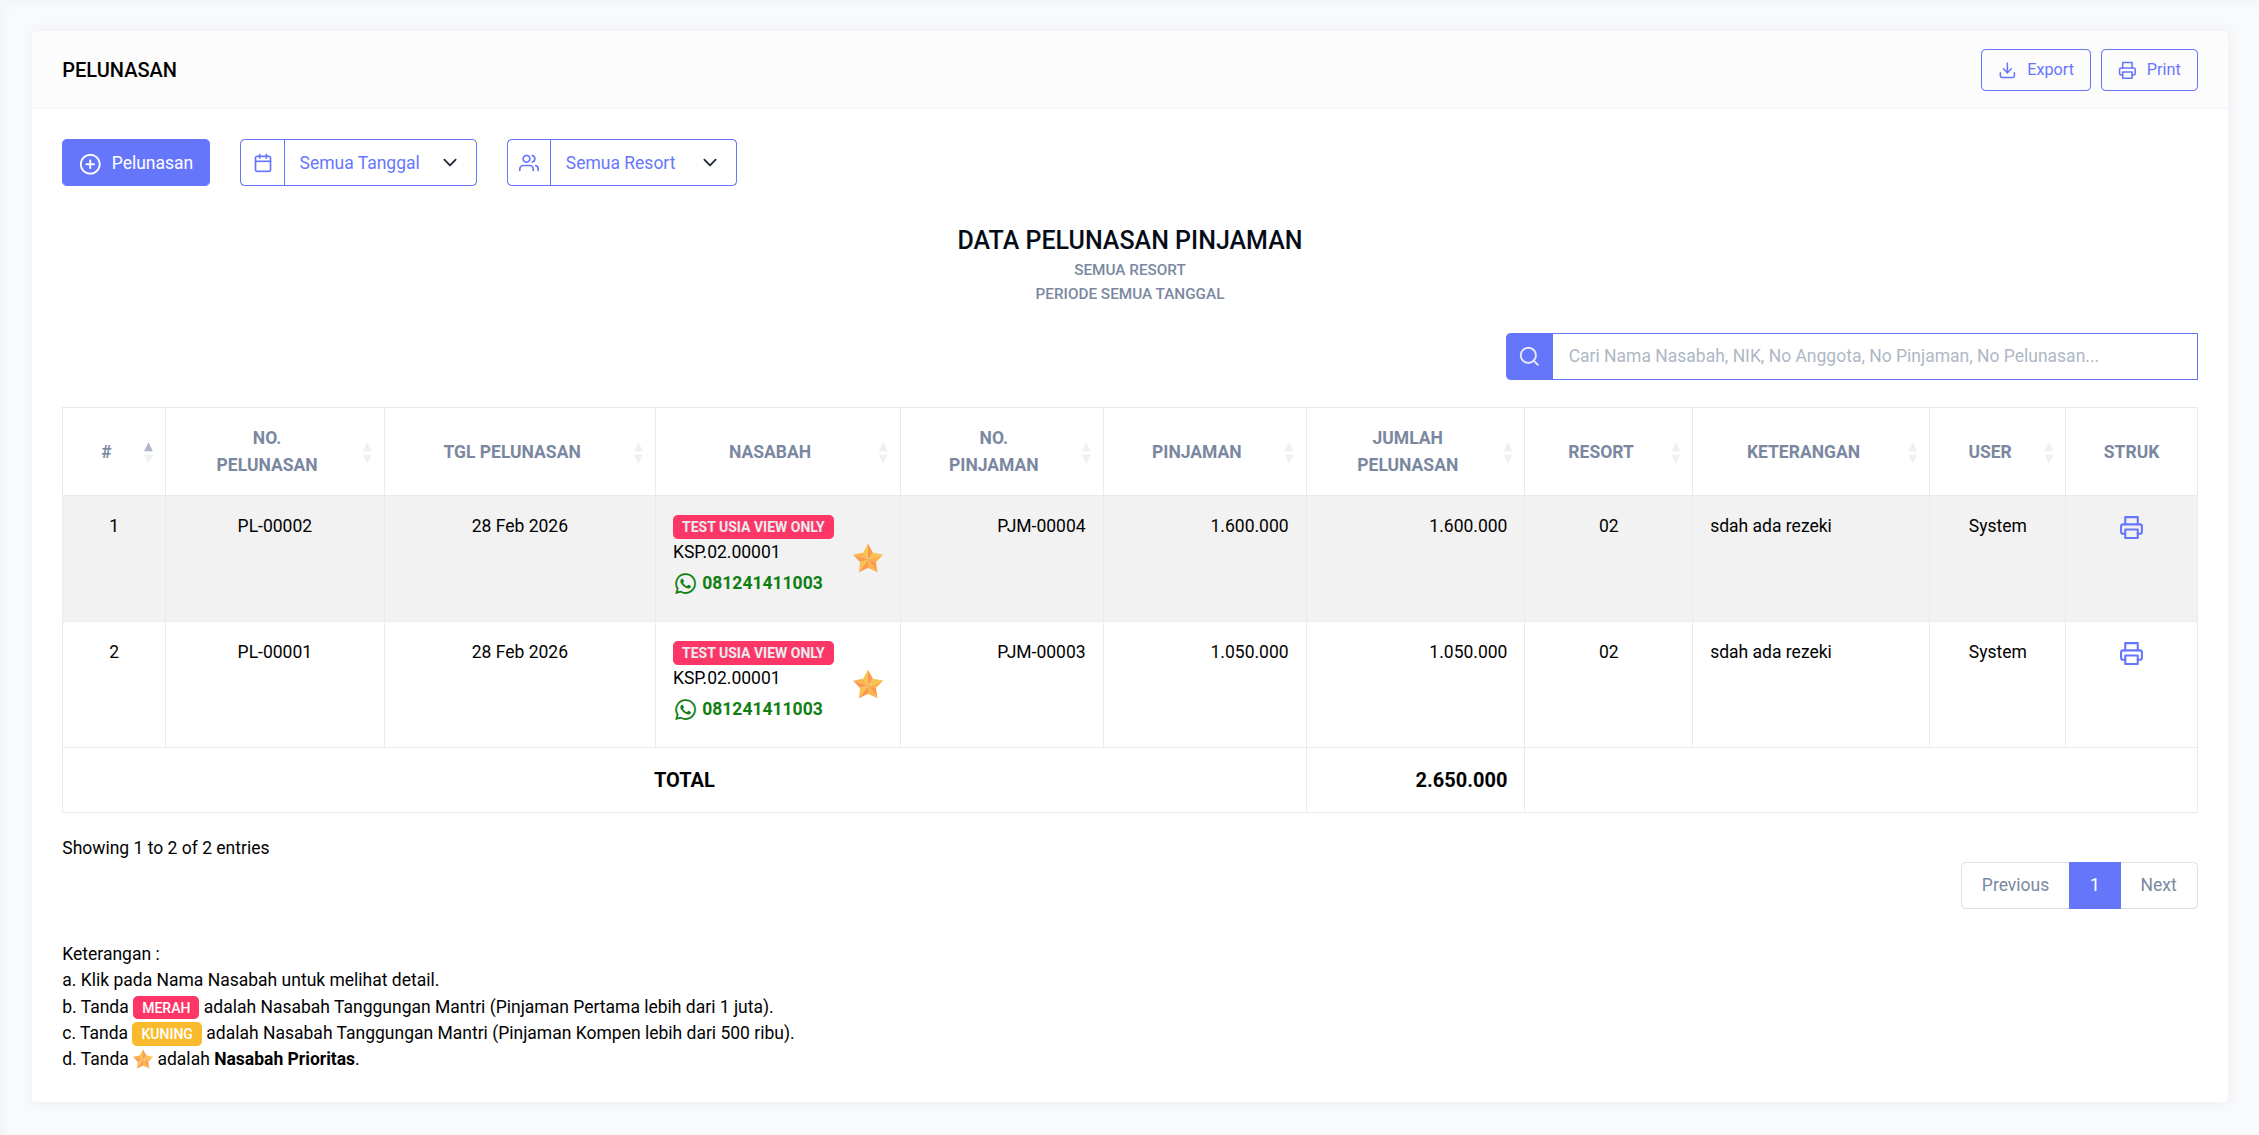
Task: Sort the Jumlah Pelunasan column
Action: 1509,451
